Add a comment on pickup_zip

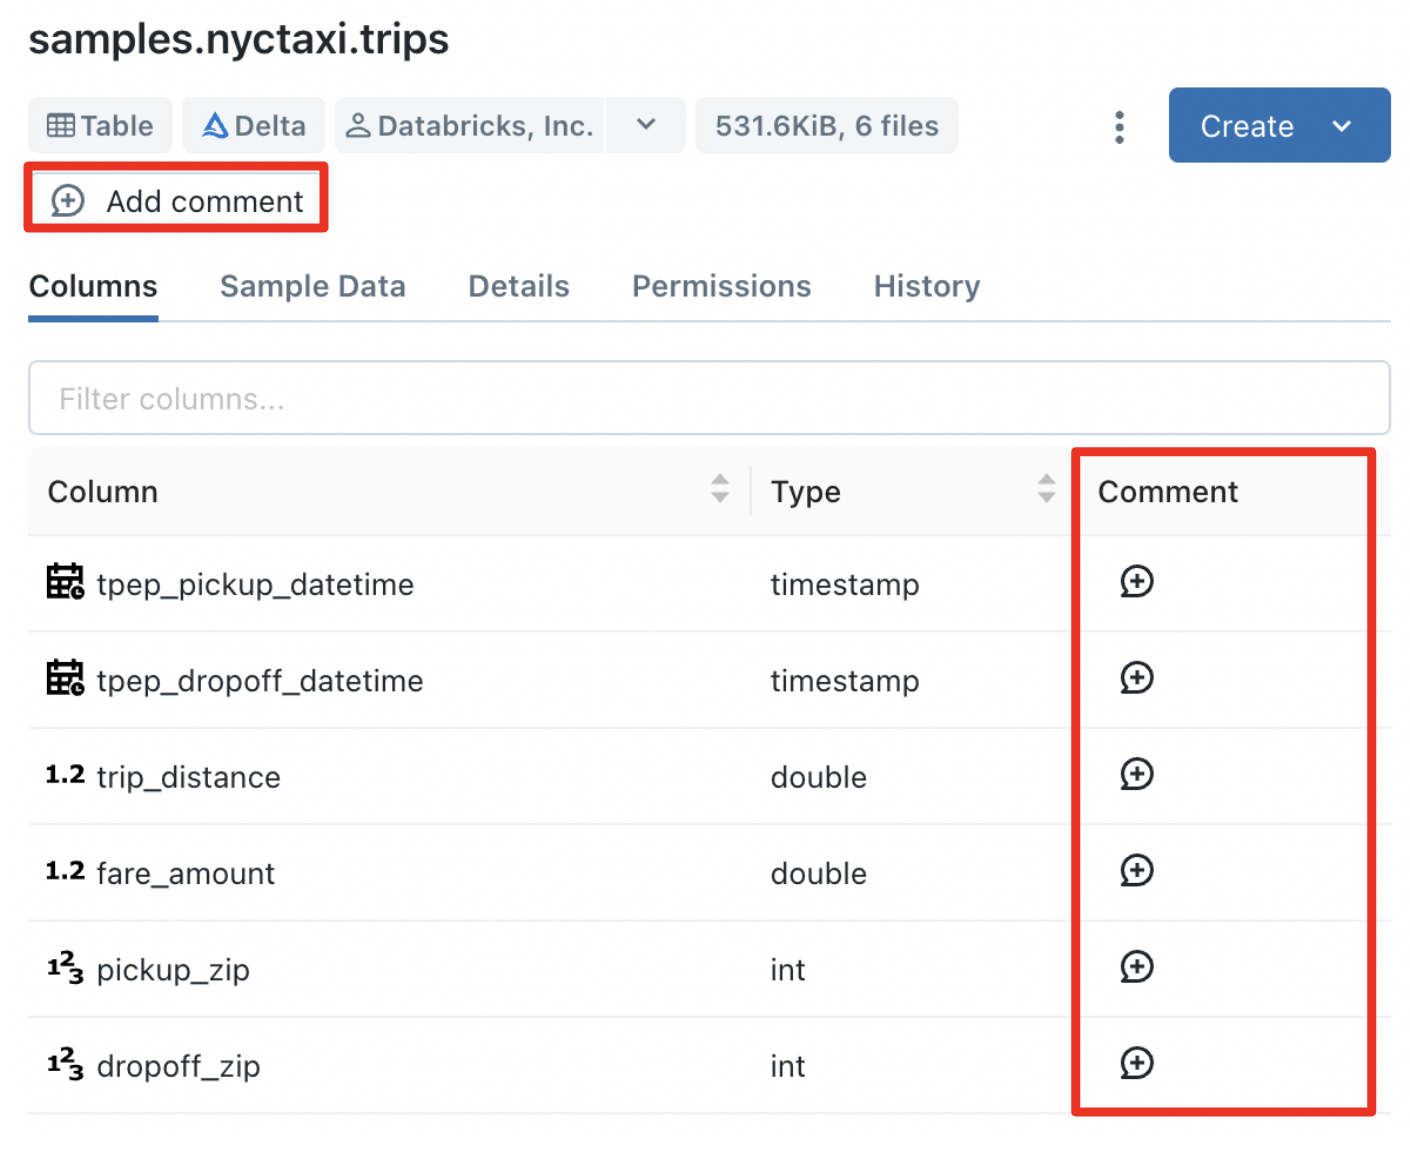pyautogui.click(x=1137, y=967)
